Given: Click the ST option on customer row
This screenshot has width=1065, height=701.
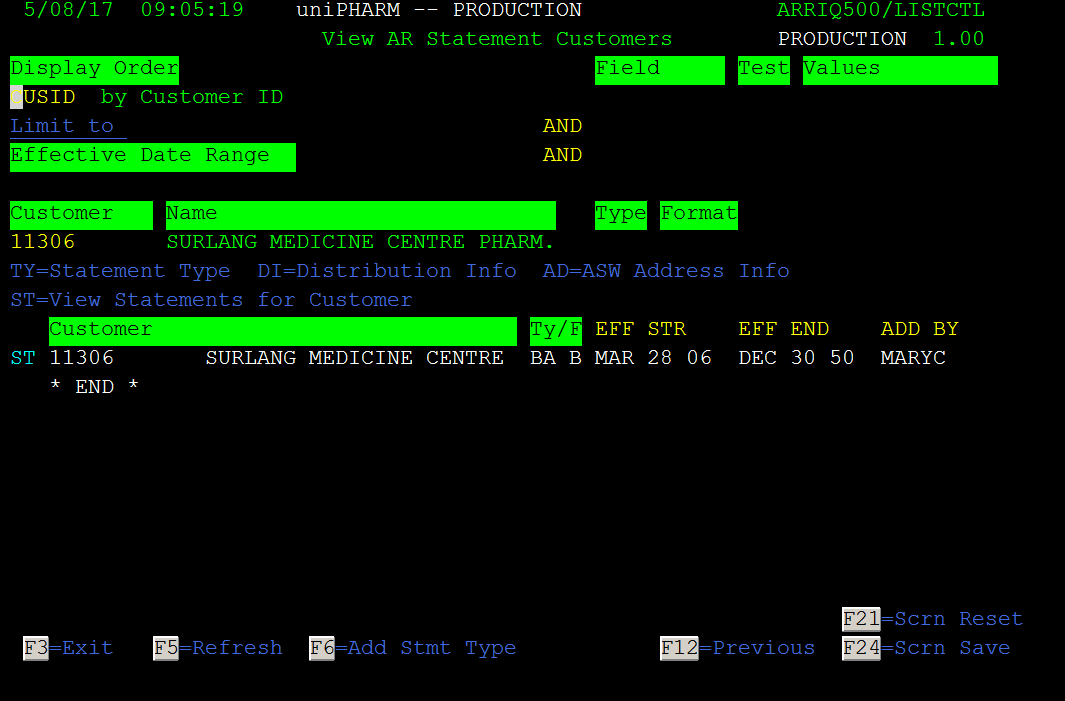Looking at the screenshot, I should click(23, 358).
